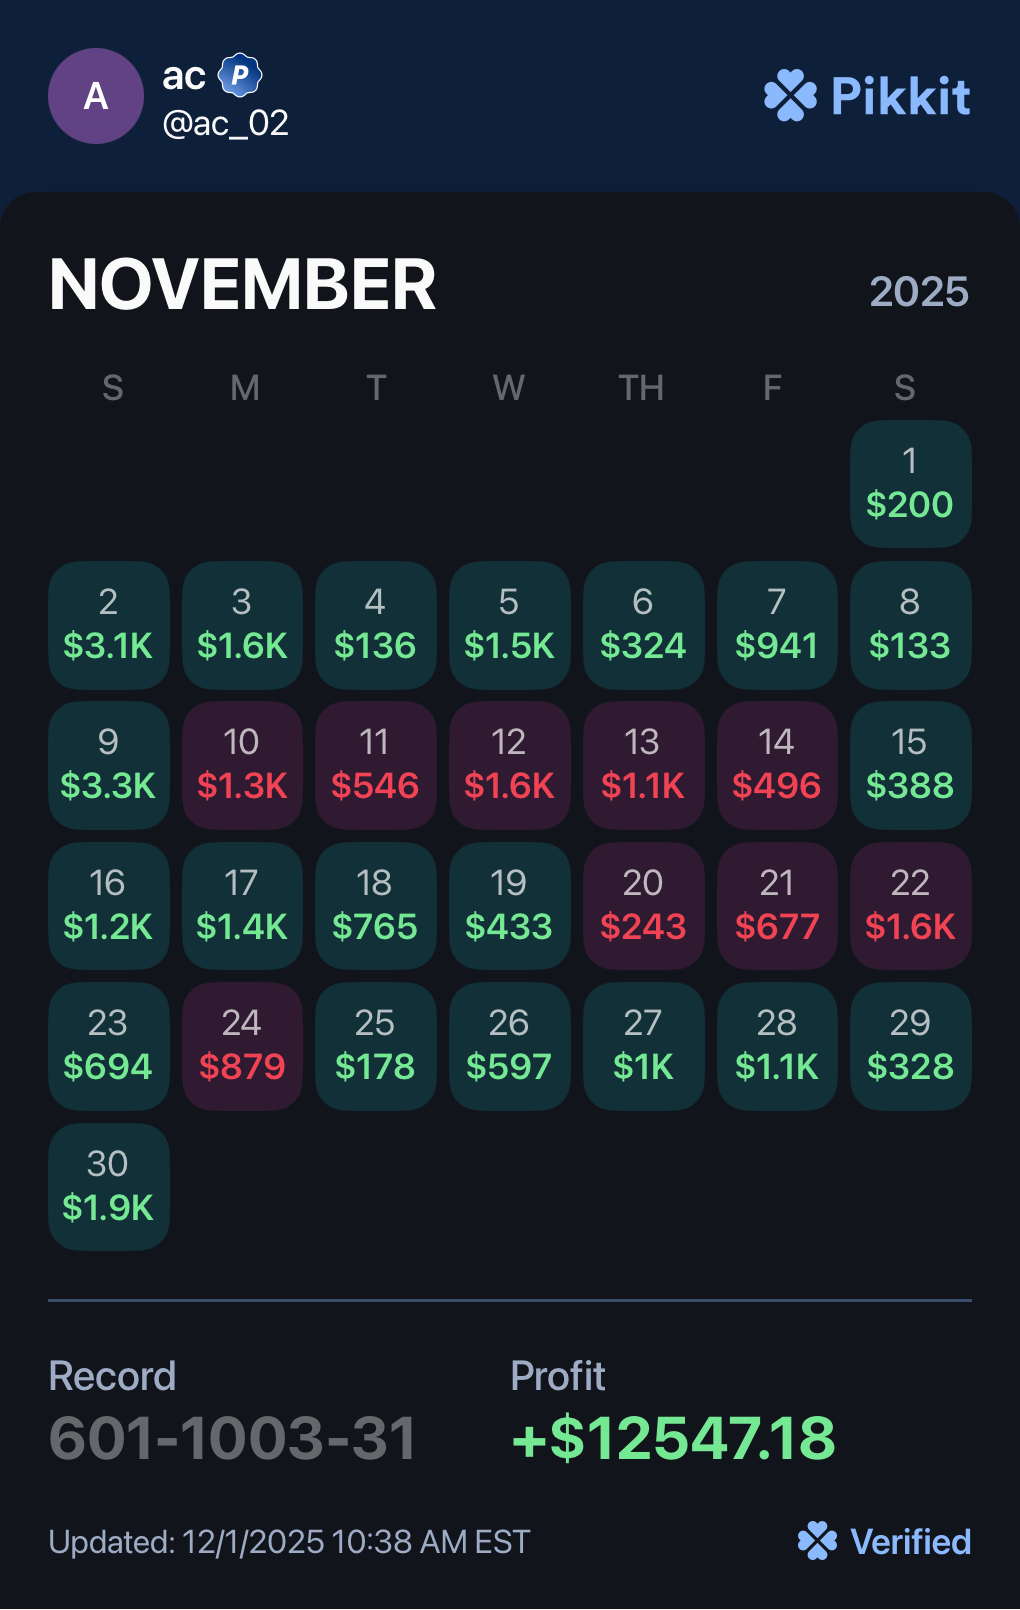Image resolution: width=1020 pixels, height=1610 pixels.
Task: Open the November 9 $3.3K day cell
Action: (108, 765)
